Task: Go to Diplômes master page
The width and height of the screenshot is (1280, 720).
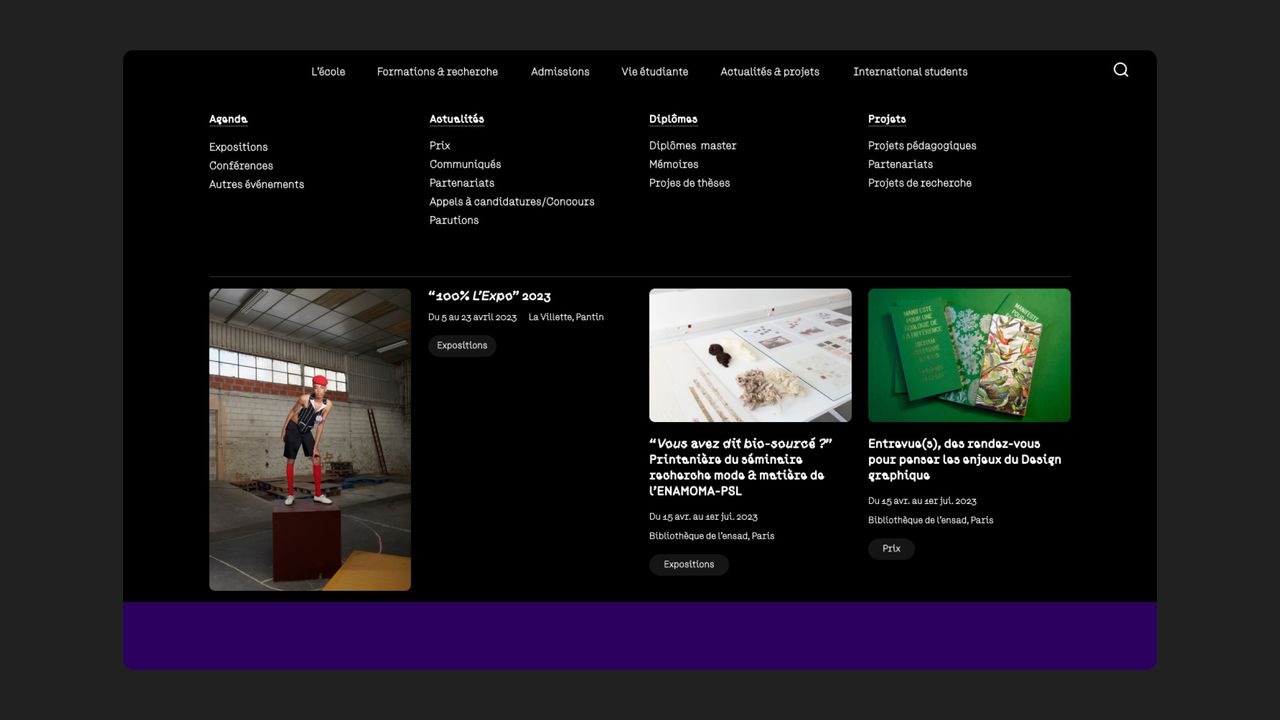Action: pos(692,146)
